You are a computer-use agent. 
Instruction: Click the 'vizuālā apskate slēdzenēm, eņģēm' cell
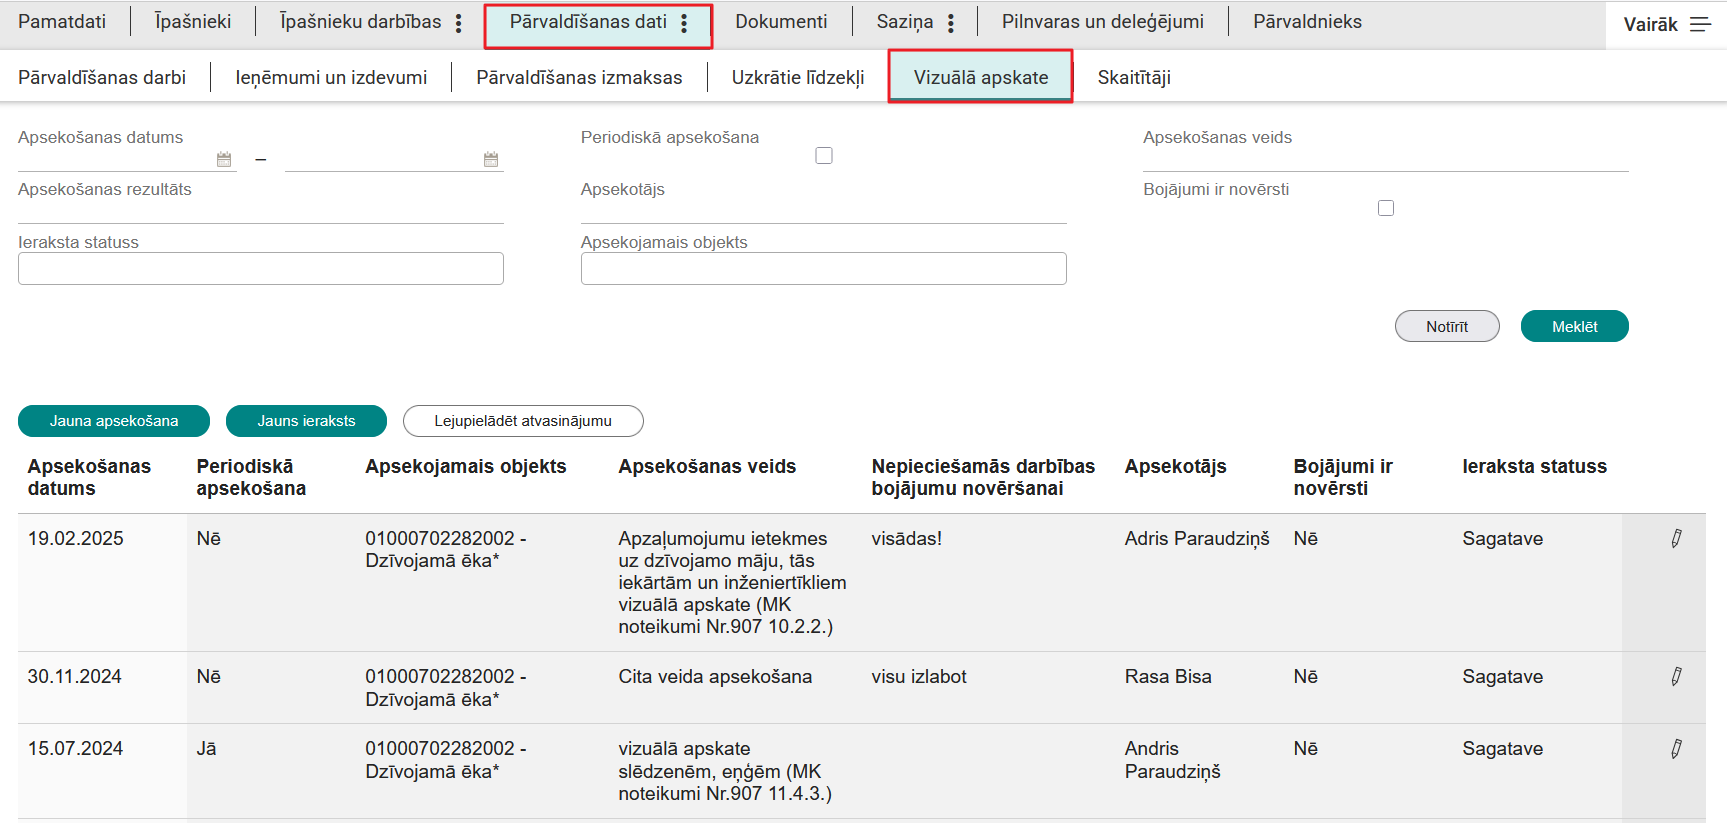pyautogui.click(x=725, y=771)
